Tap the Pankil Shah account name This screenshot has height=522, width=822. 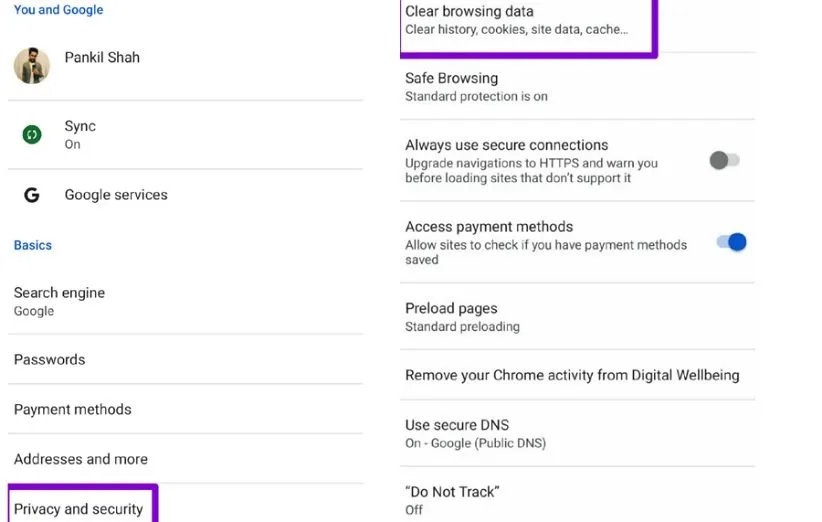[x=102, y=57]
